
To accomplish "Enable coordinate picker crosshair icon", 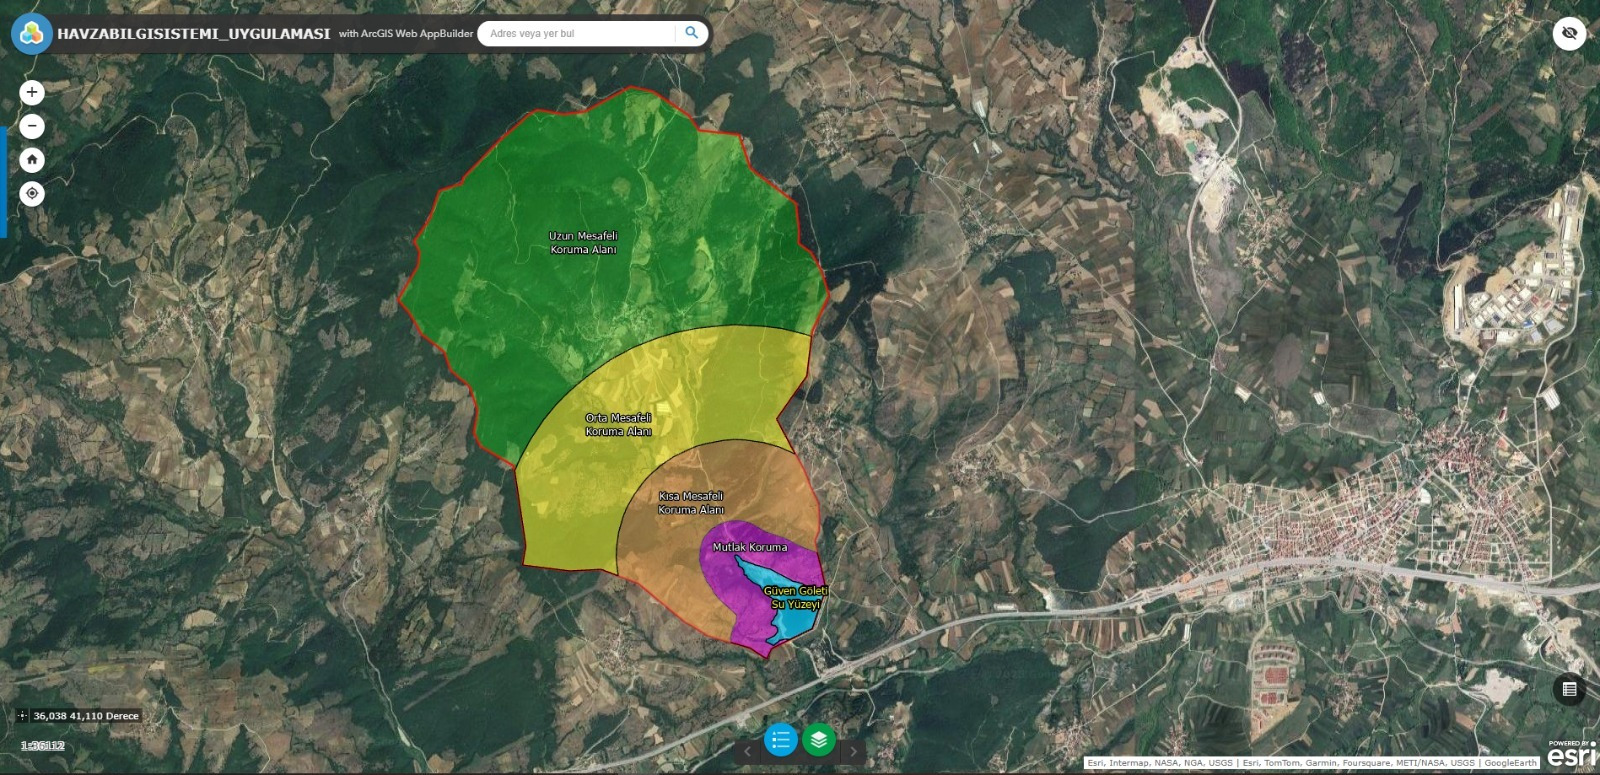I will point(22,716).
